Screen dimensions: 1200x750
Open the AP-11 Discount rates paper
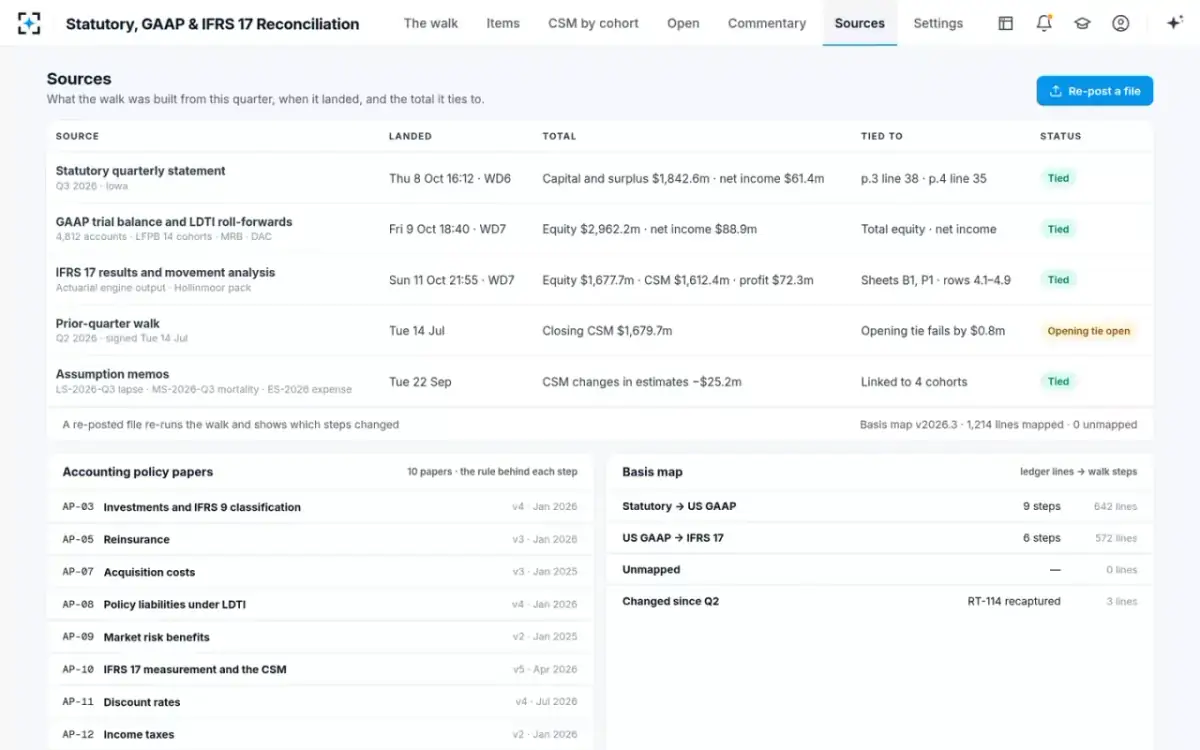[320, 702]
